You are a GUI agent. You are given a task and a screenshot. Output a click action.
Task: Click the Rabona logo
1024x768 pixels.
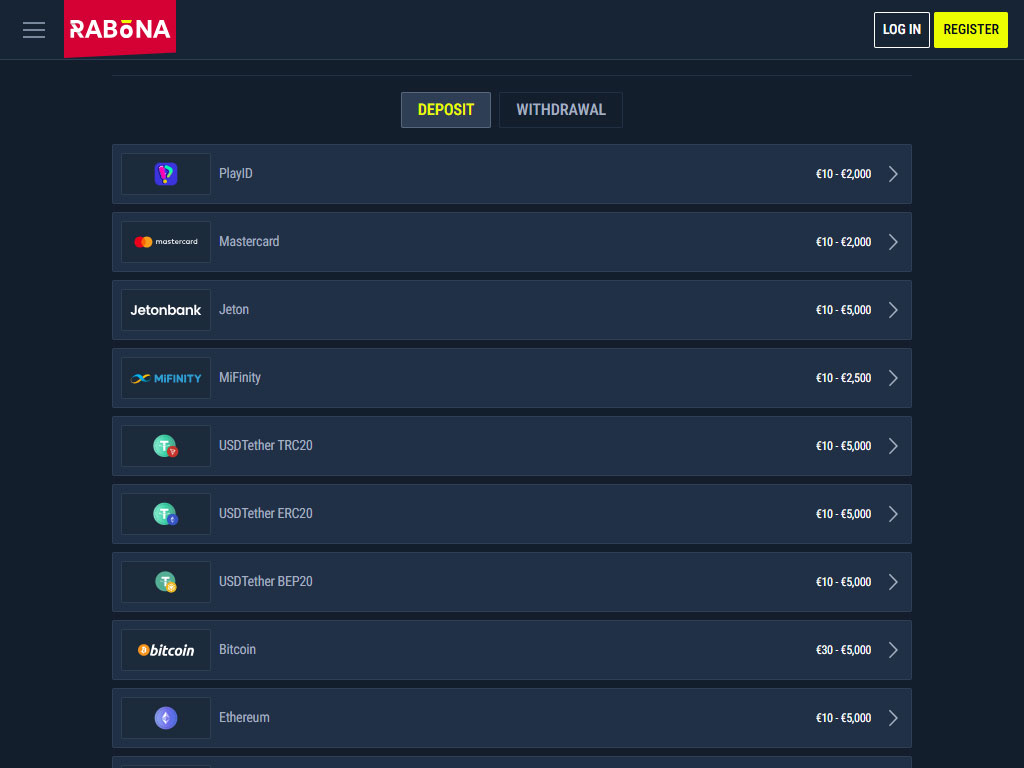(120, 29)
